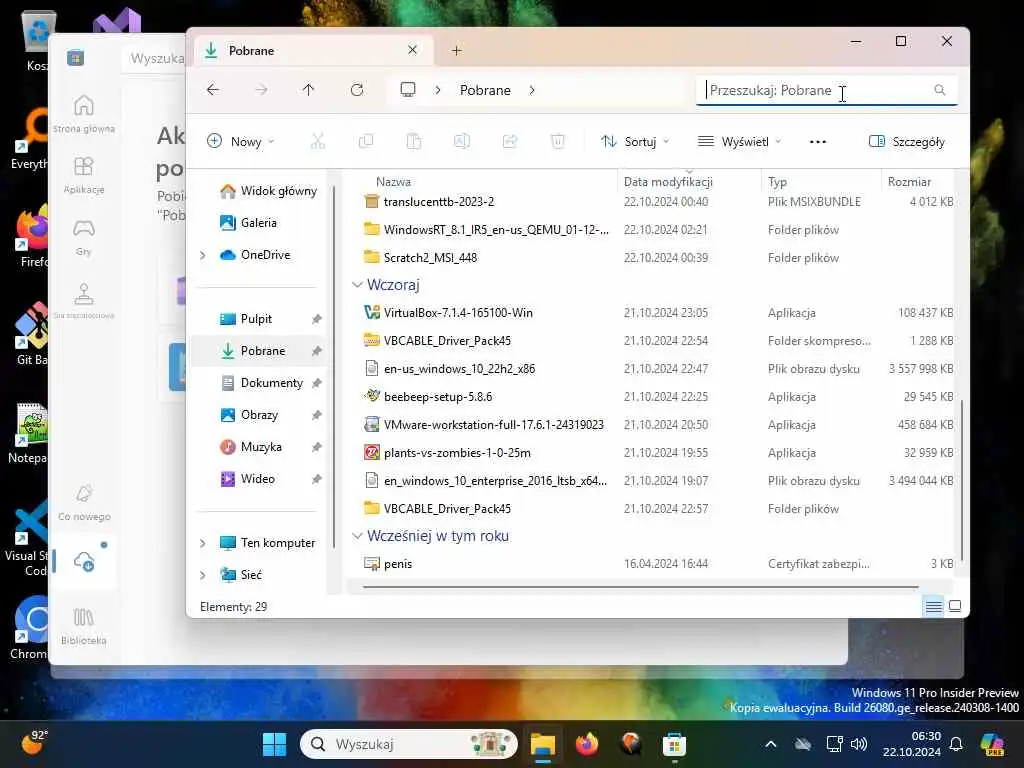
Task: Click the taskbar volume icon
Action: 859,744
